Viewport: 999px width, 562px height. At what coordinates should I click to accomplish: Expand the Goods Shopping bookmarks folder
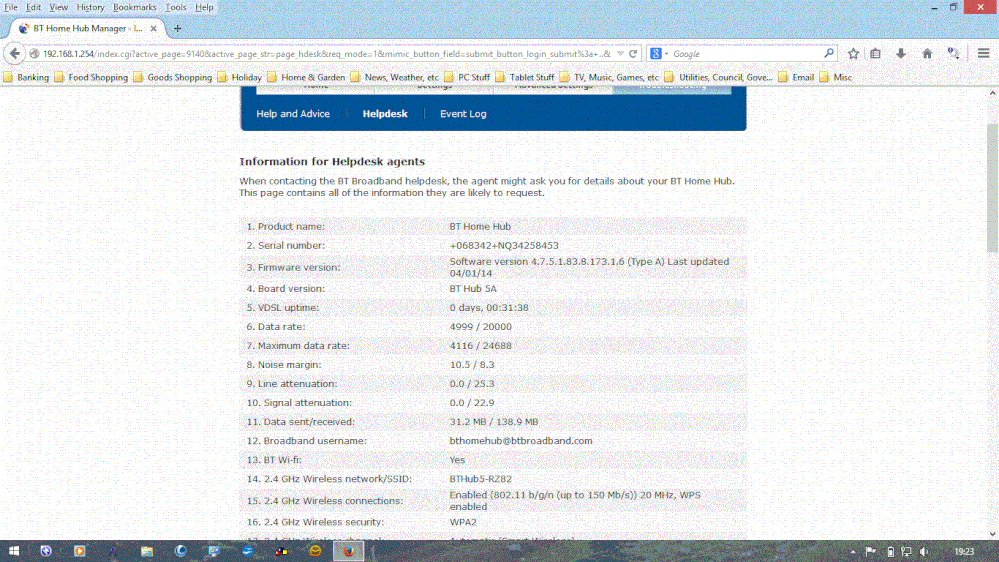pyautogui.click(x=173, y=77)
